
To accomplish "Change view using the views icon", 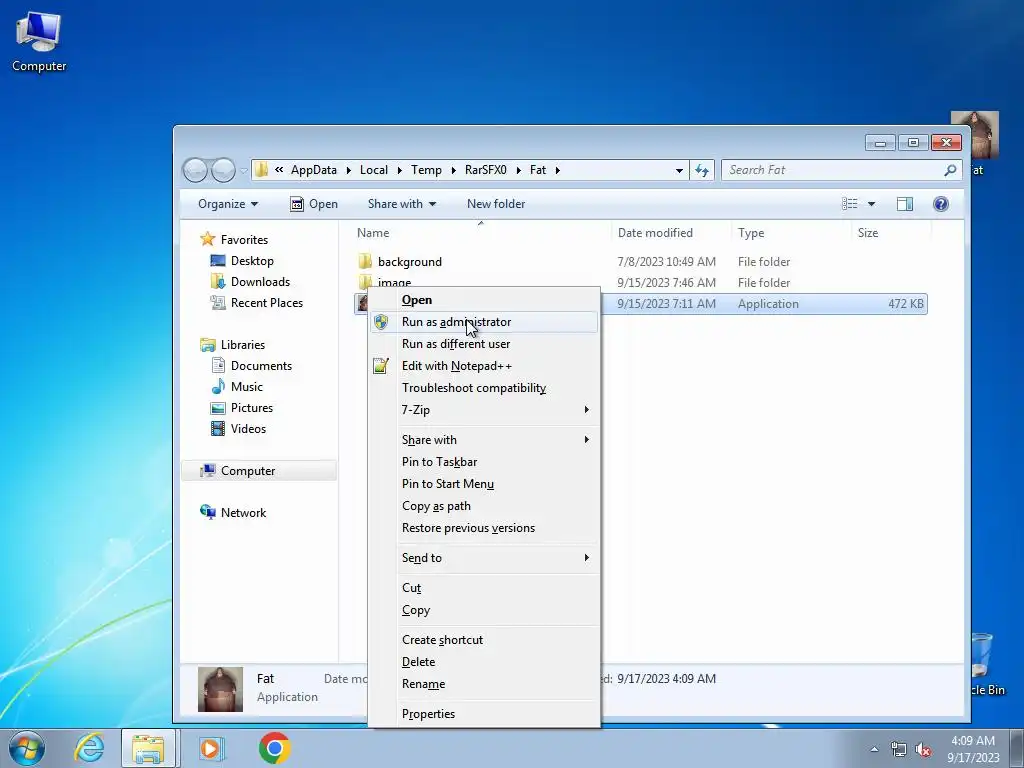I will click(x=850, y=204).
